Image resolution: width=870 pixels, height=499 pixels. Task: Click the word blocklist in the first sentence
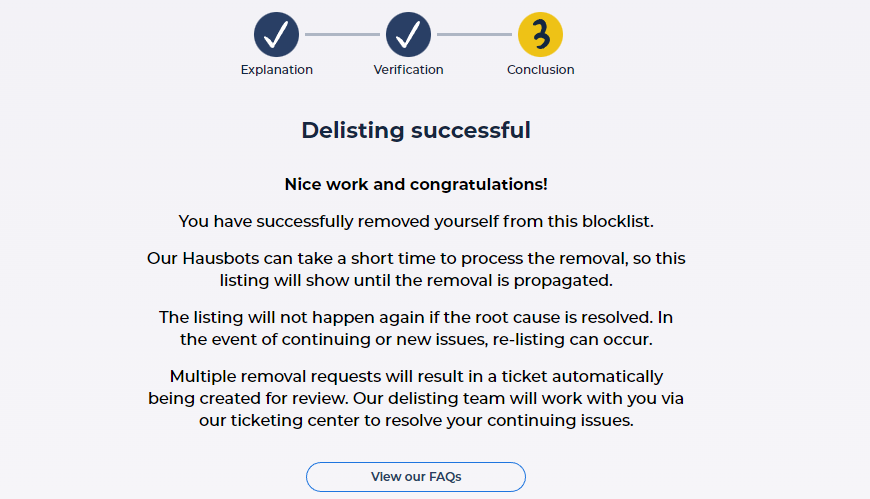616,221
